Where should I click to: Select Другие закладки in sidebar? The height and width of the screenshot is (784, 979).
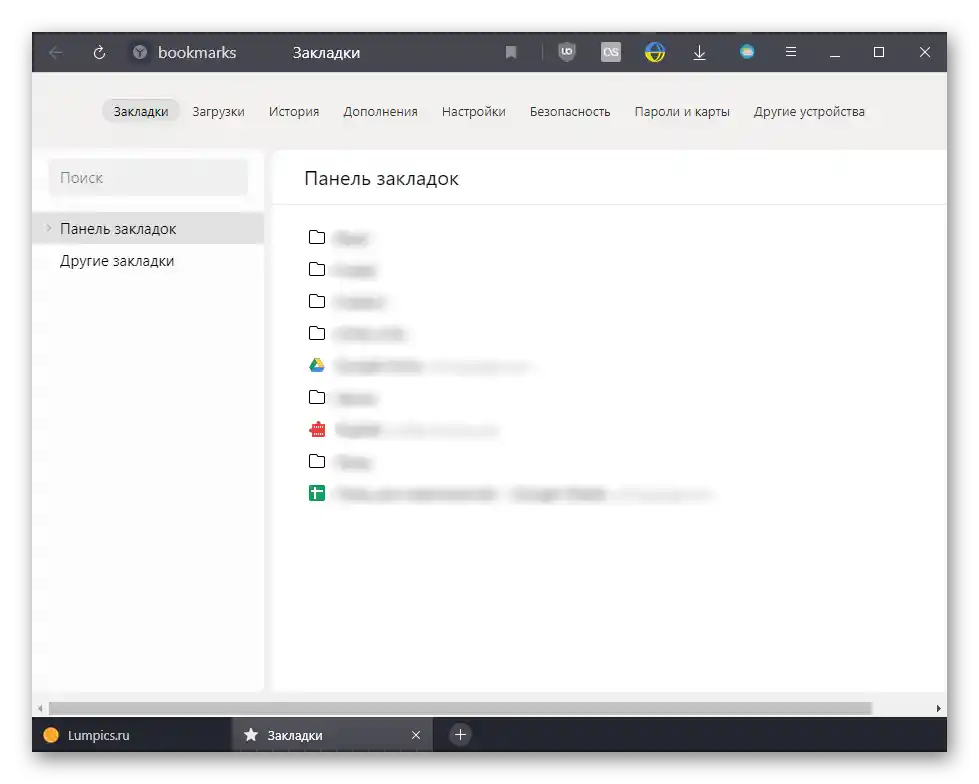pyautogui.click(x=148, y=261)
